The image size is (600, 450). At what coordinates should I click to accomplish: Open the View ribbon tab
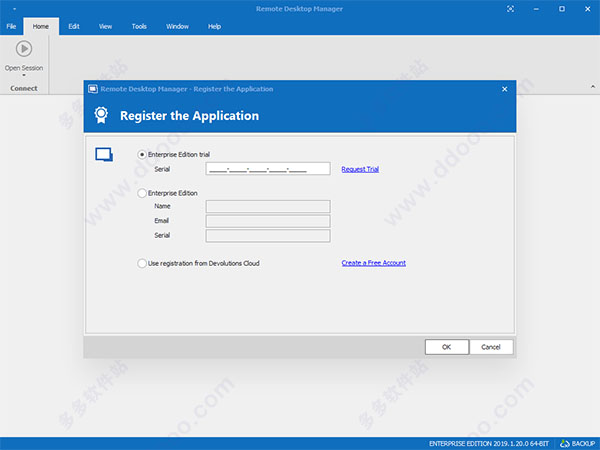pyautogui.click(x=105, y=26)
